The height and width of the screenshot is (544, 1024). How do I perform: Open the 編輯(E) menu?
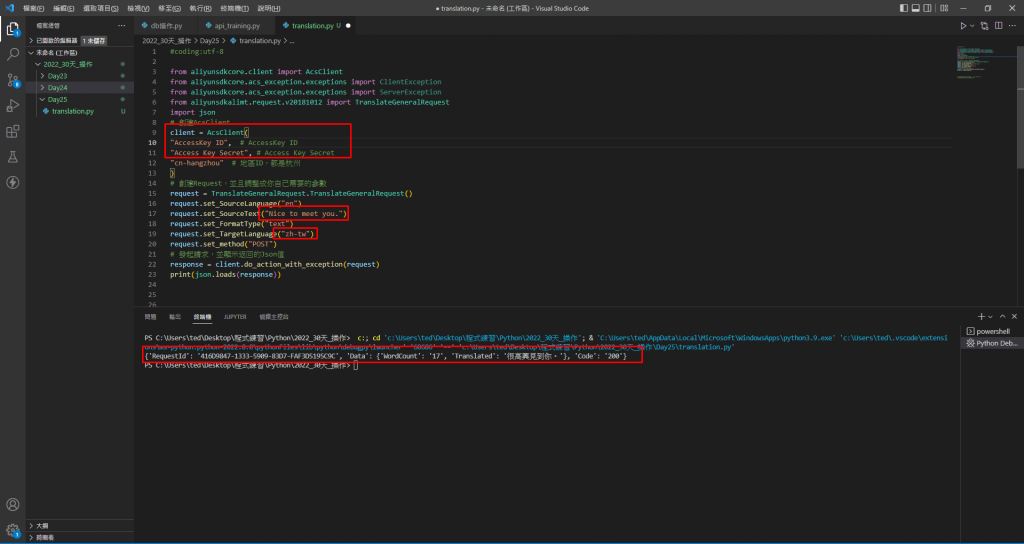point(64,8)
